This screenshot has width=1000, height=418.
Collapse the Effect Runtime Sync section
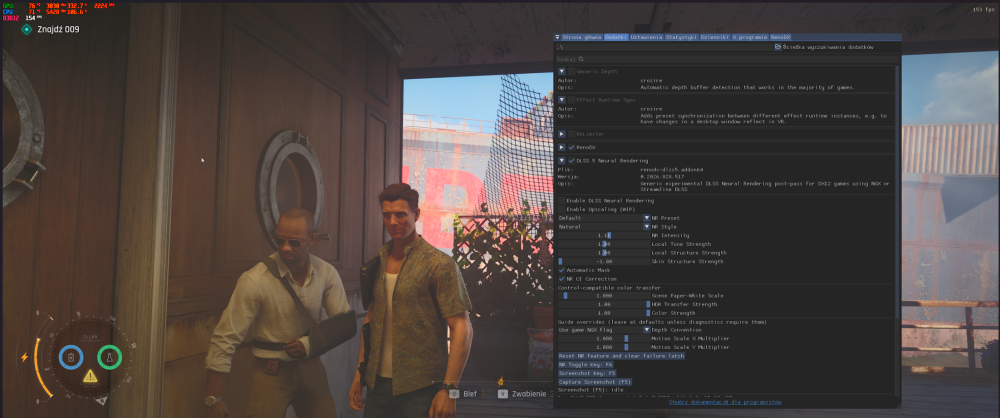pos(561,100)
